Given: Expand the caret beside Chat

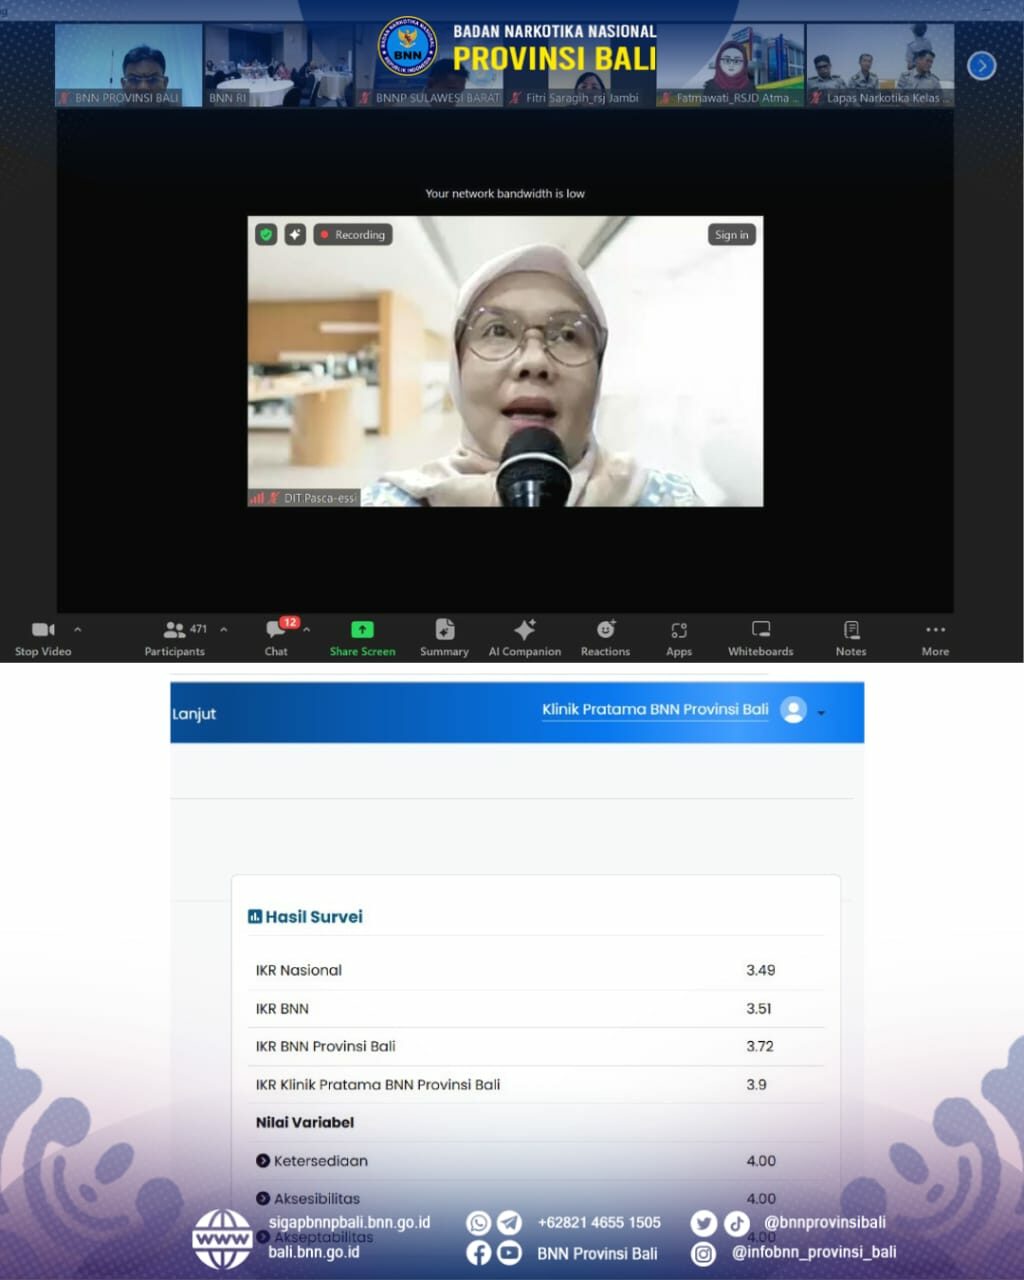Looking at the screenshot, I should click(x=306, y=629).
